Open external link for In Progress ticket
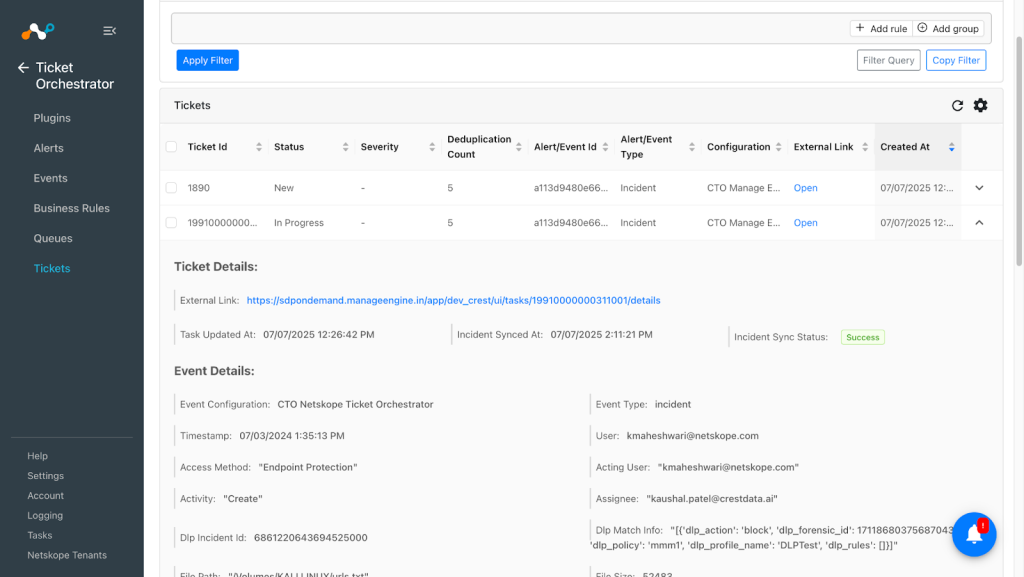Viewport: 1024px width, 577px height. (805, 223)
